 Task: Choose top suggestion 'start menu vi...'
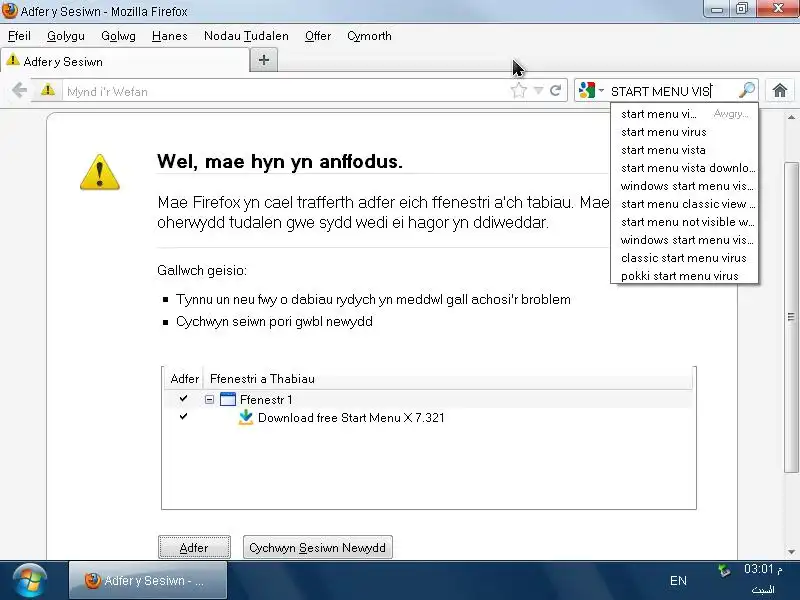(684, 114)
